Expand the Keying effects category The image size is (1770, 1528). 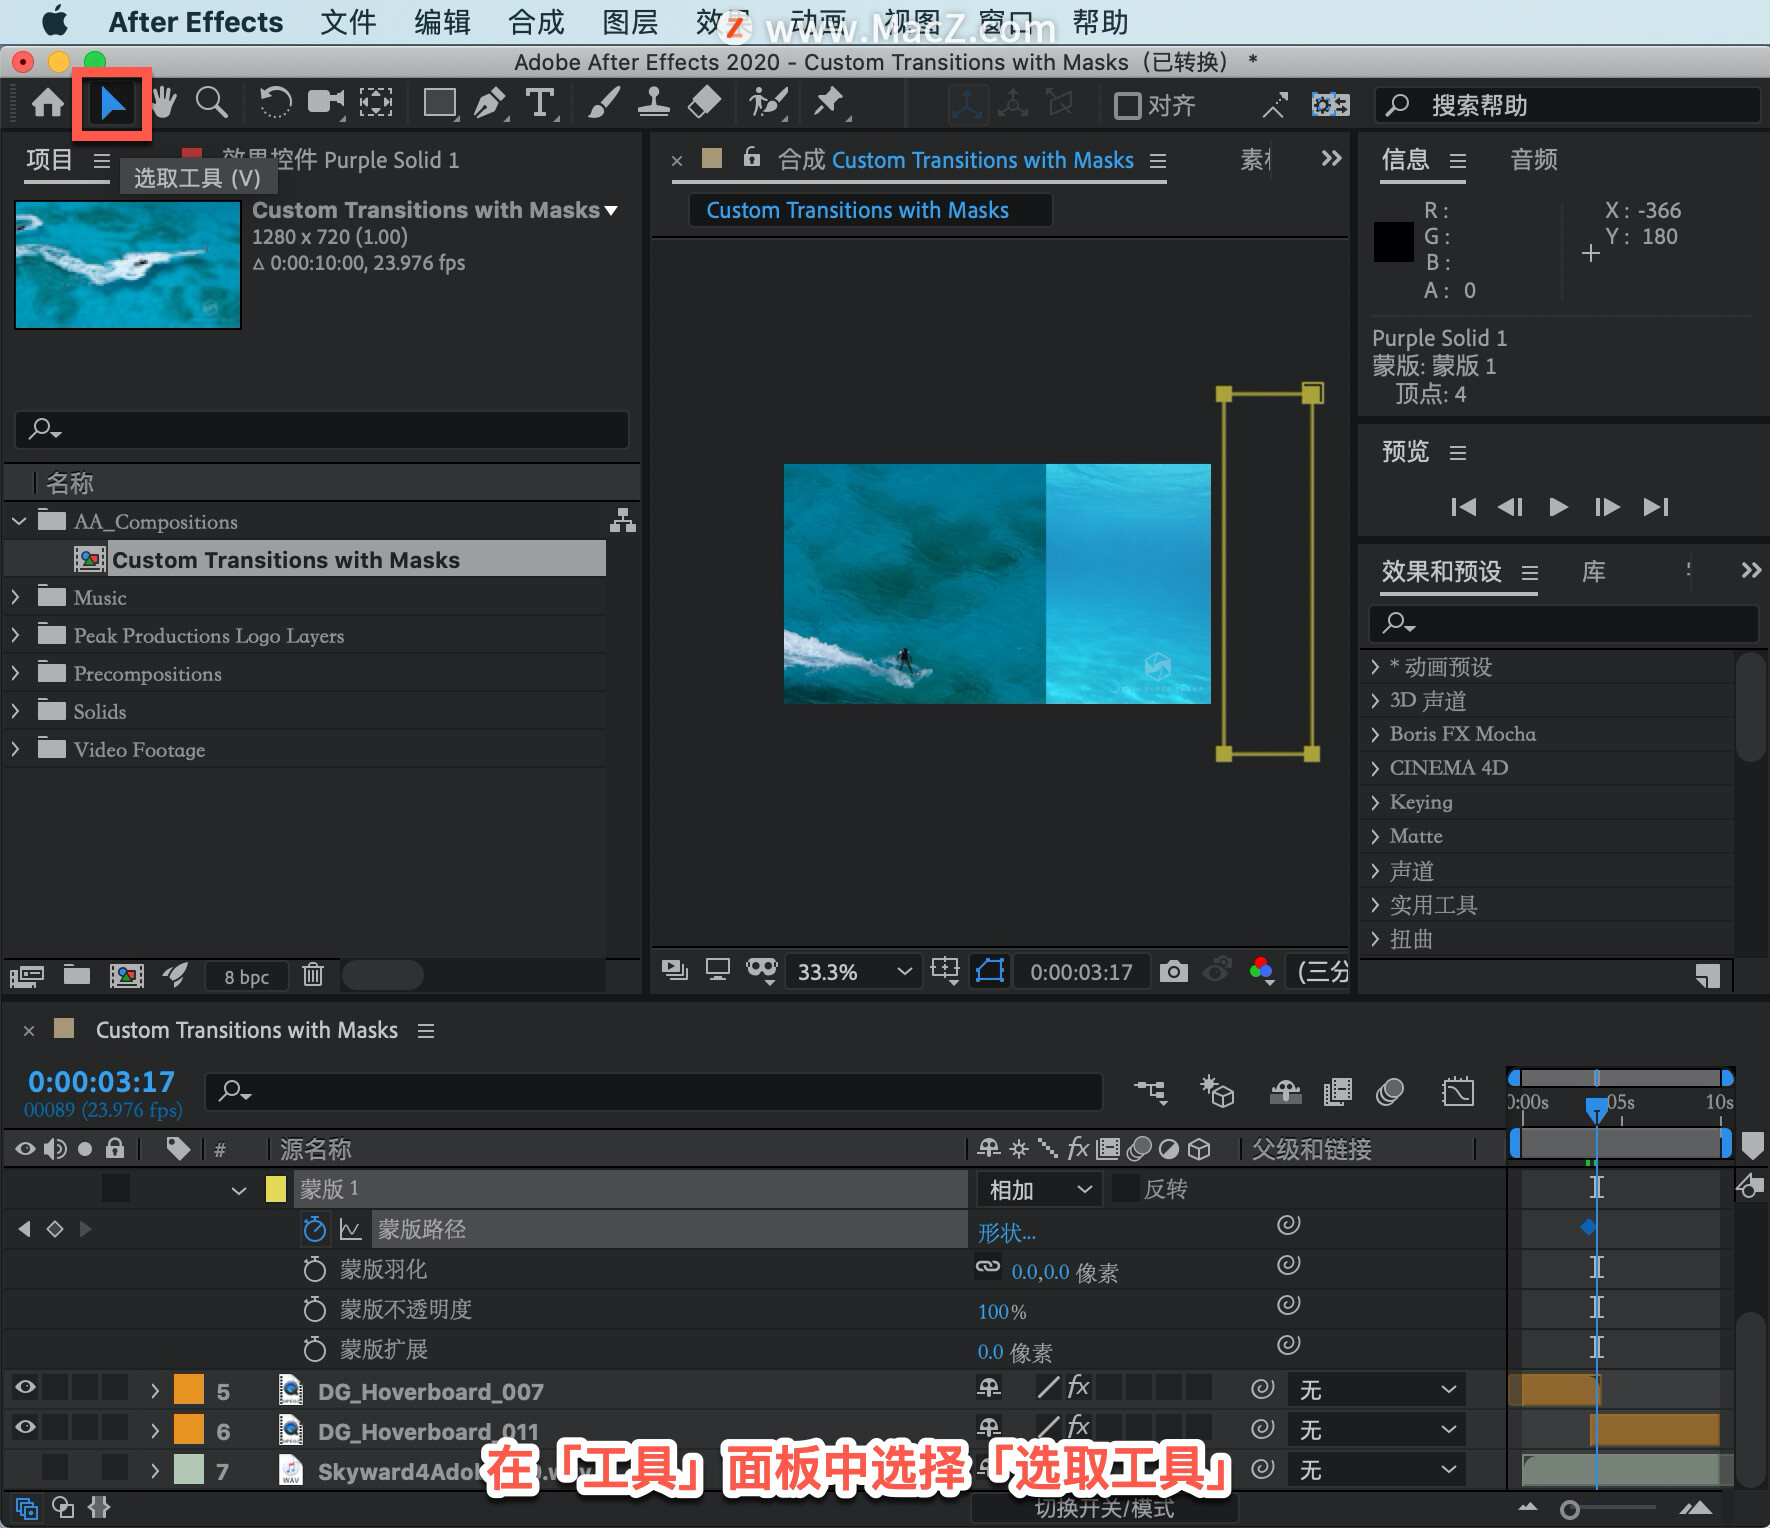coord(1376,802)
